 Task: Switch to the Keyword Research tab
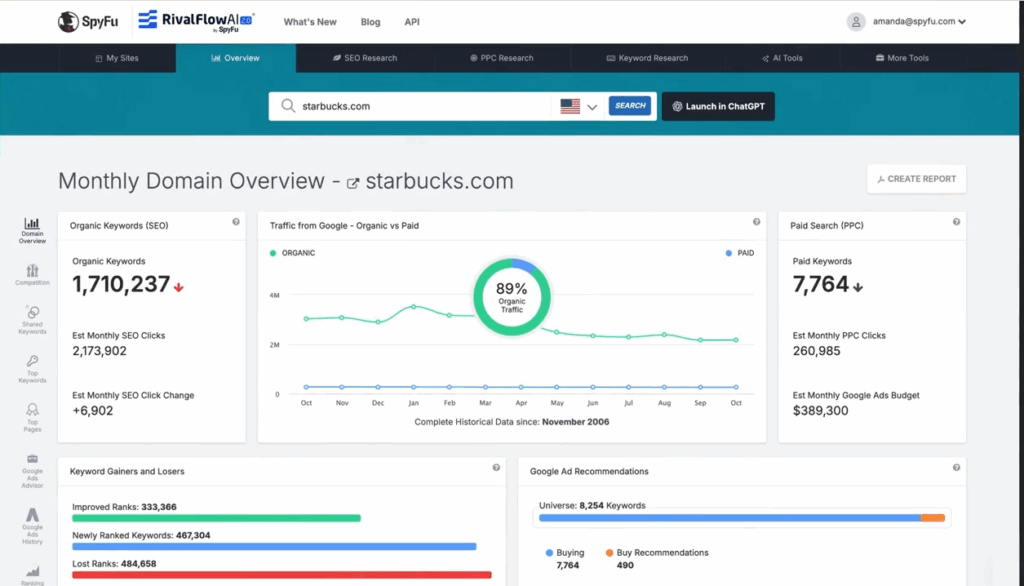point(646,58)
